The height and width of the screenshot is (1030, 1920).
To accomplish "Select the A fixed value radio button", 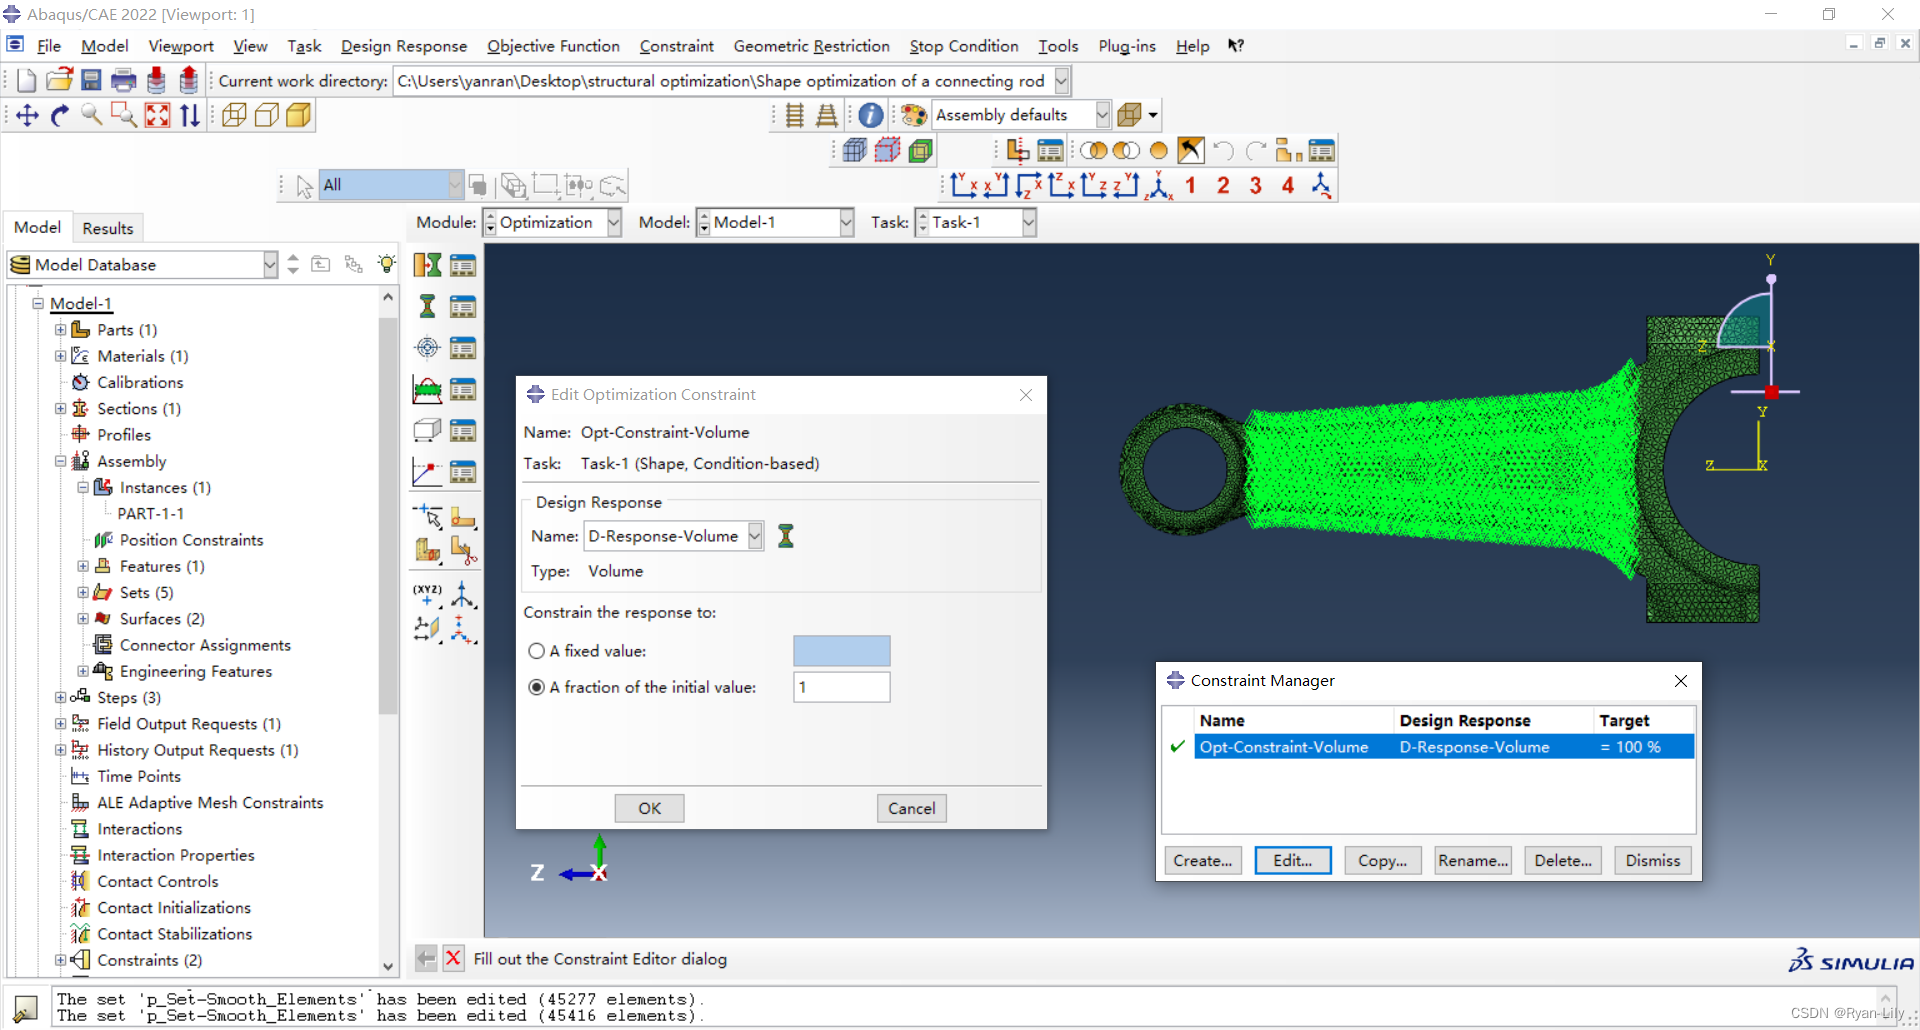I will pyautogui.click(x=536, y=651).
